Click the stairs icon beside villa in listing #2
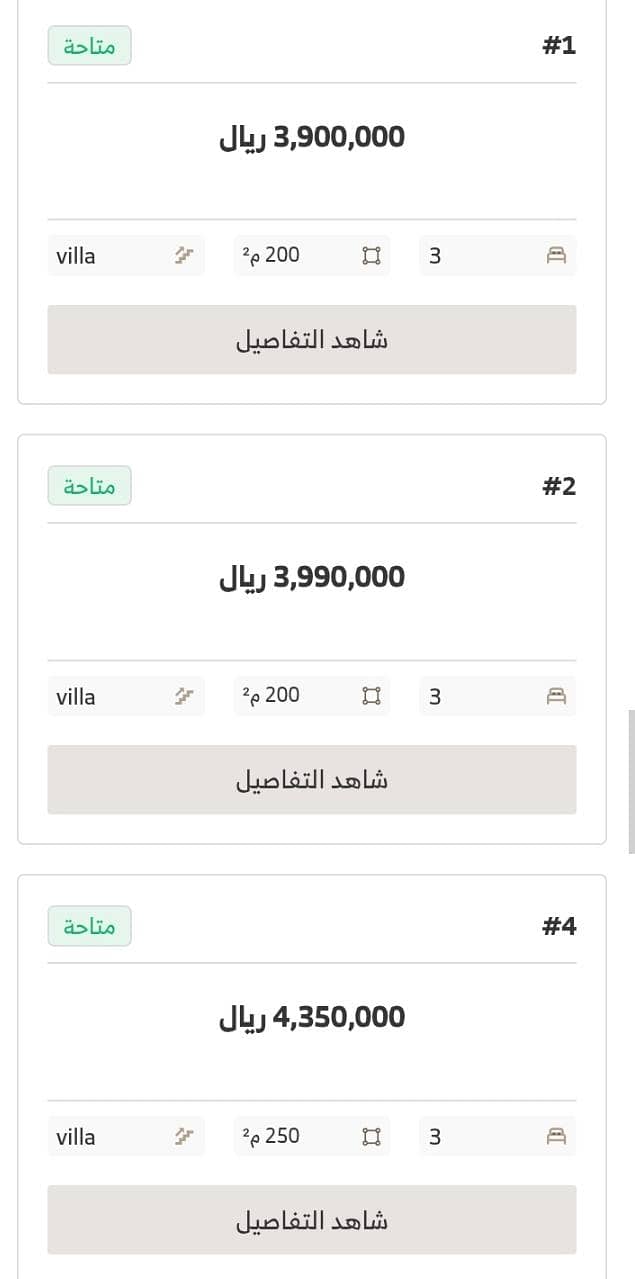This screenshot has height=1279, width=635. tap(183, 696)
